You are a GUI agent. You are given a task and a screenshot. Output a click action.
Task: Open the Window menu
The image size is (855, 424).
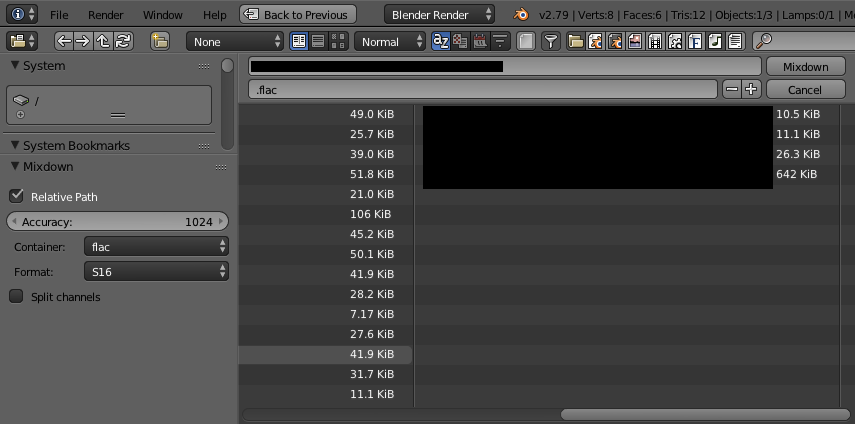tap(161, 15)
